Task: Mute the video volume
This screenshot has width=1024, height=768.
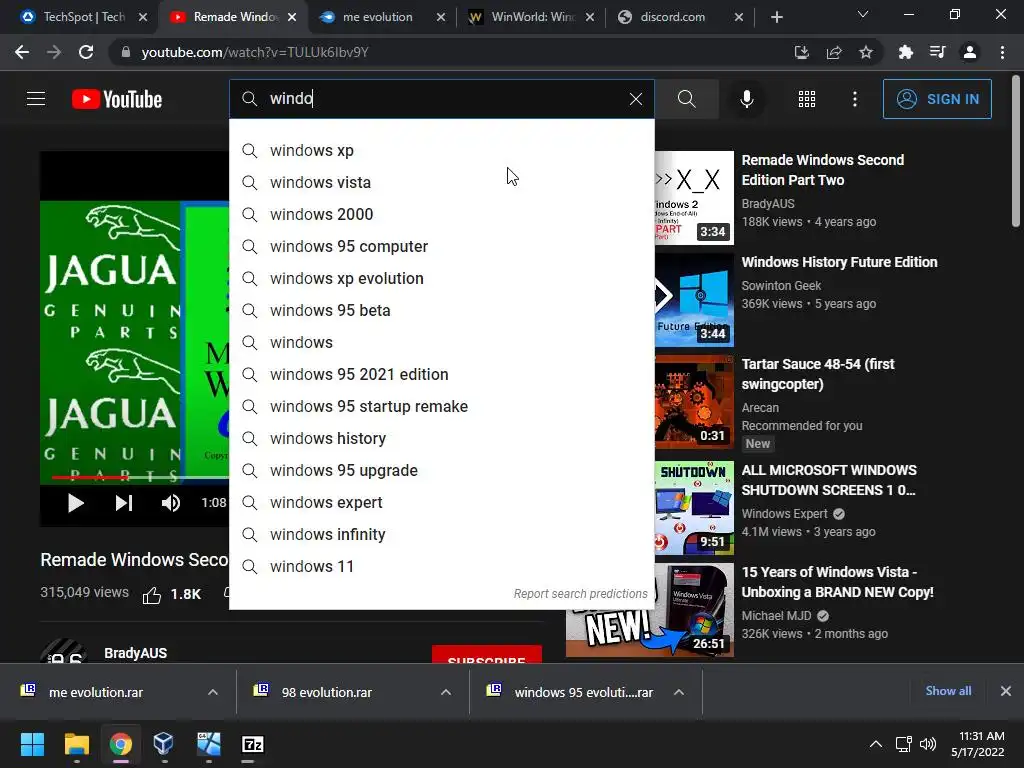Action: [170, 503]
